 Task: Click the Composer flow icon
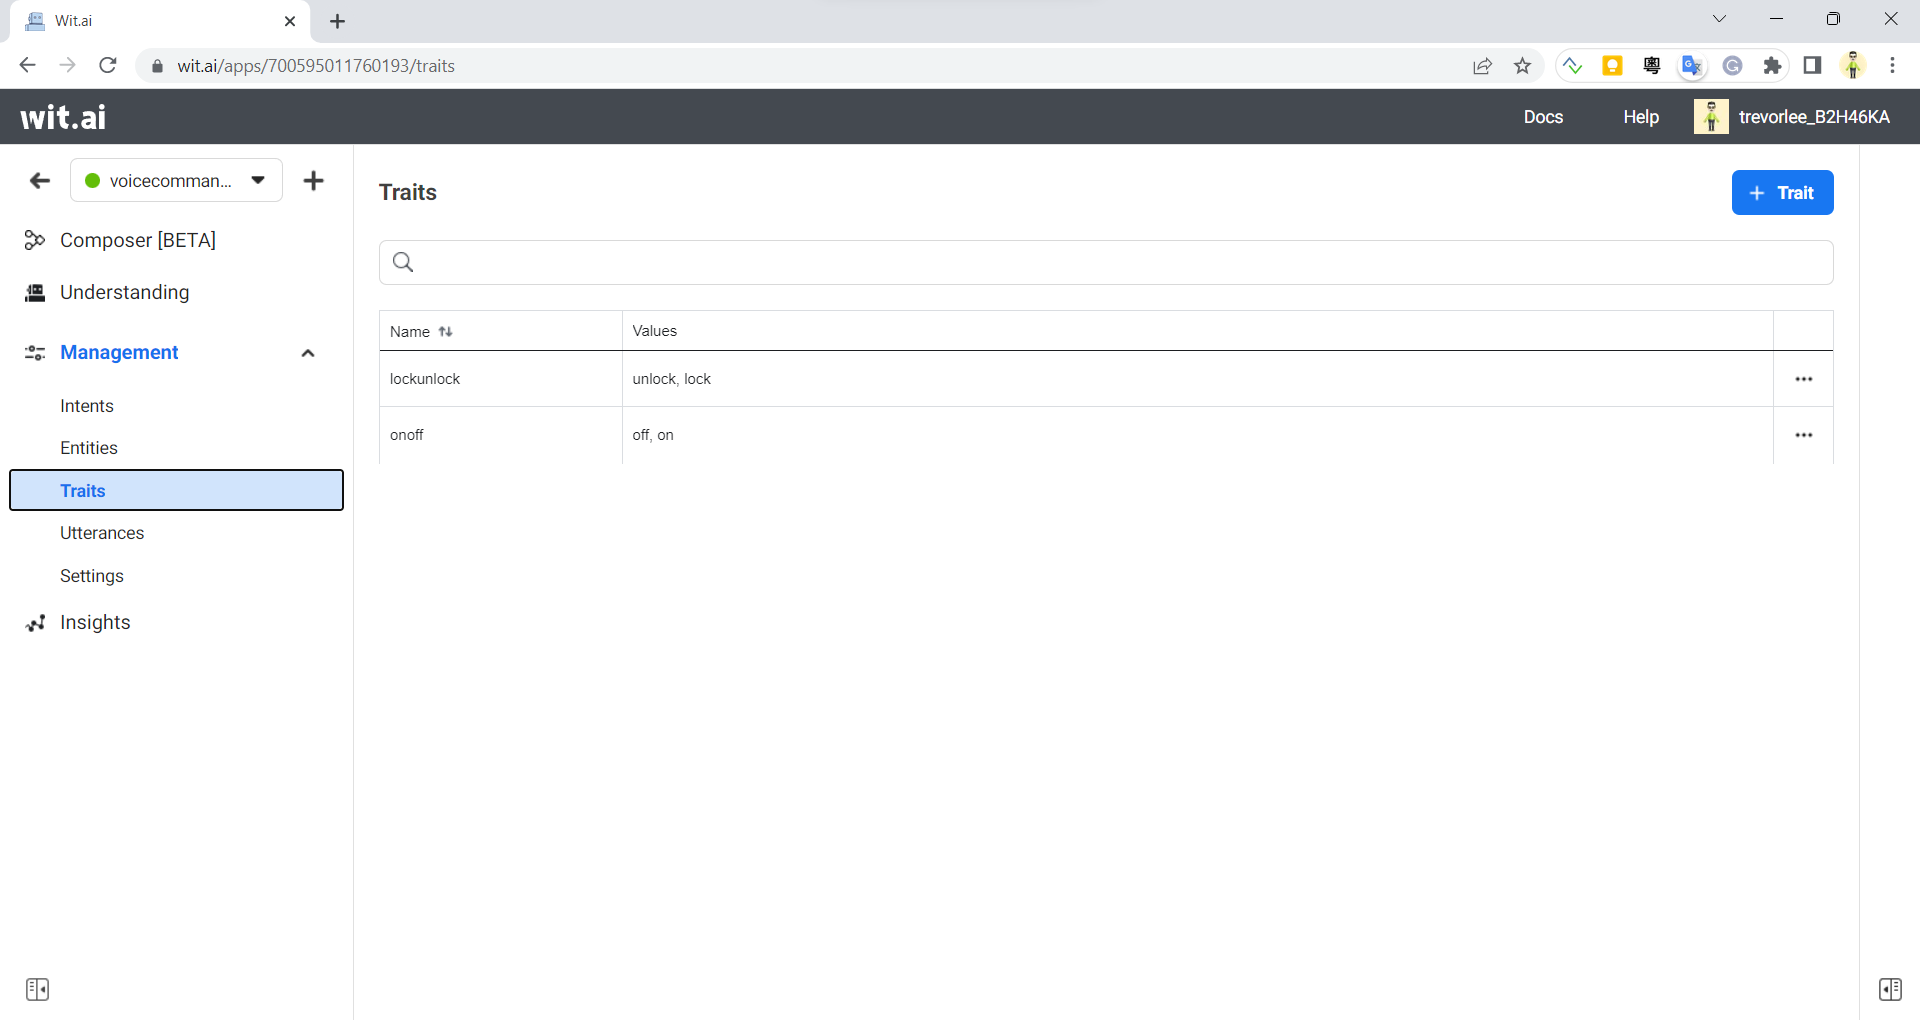click(35, 240)
